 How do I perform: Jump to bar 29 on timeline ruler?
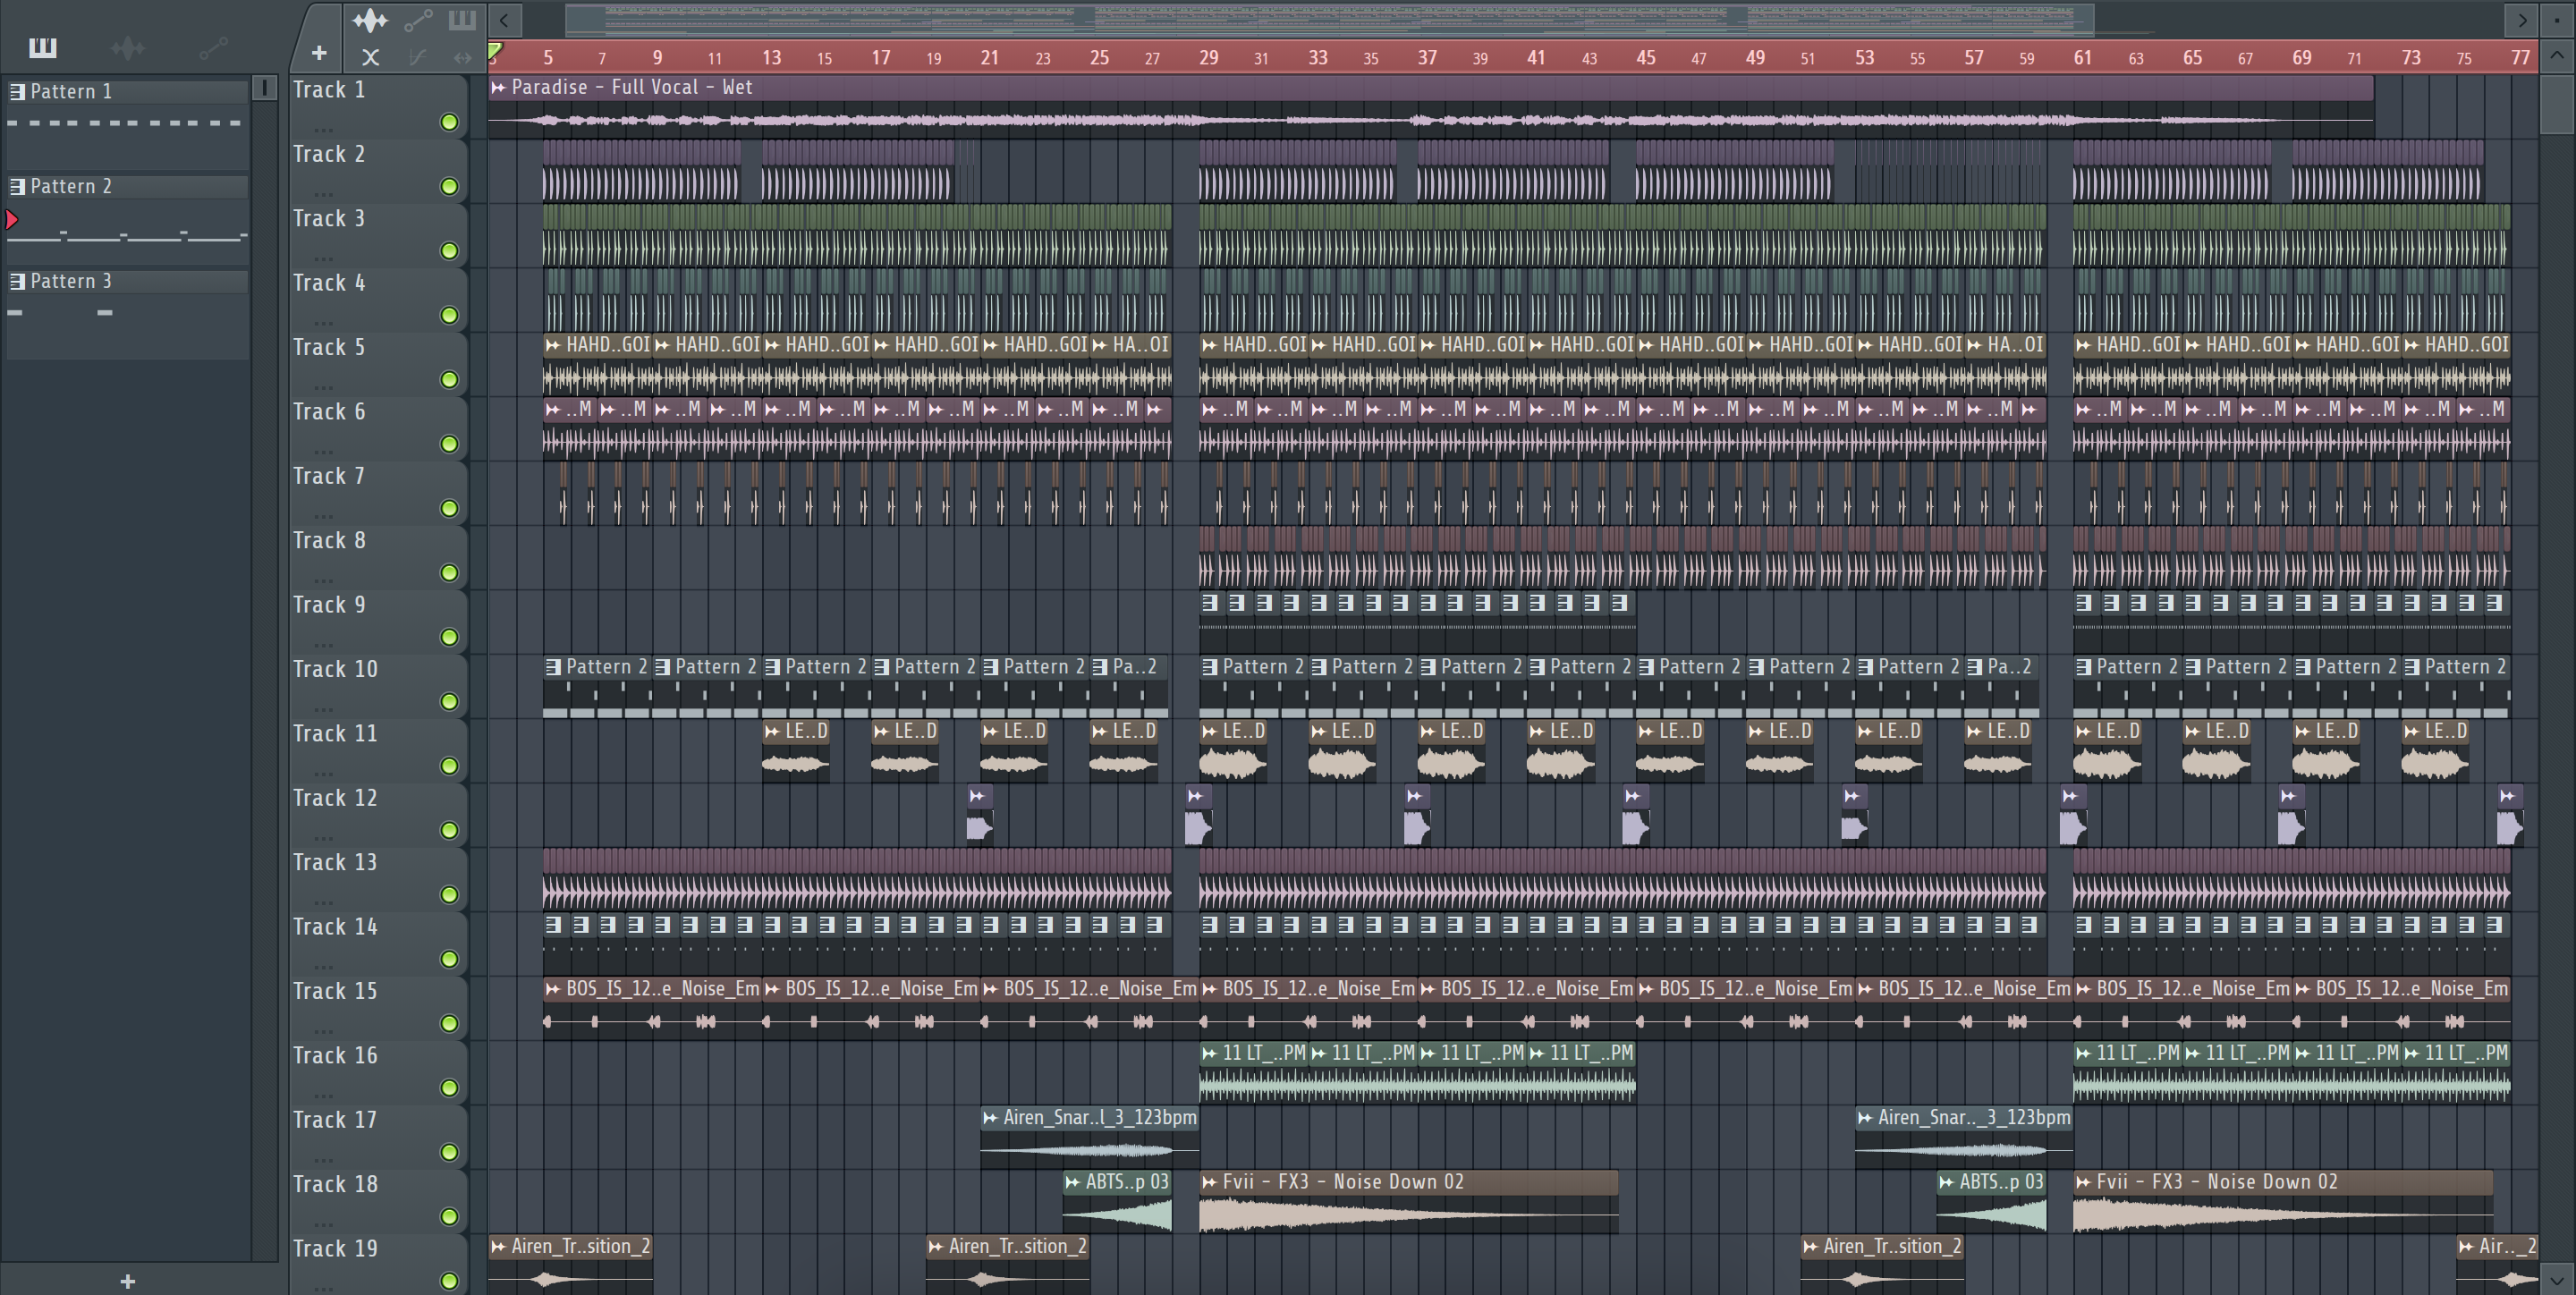coord(1208,58)
